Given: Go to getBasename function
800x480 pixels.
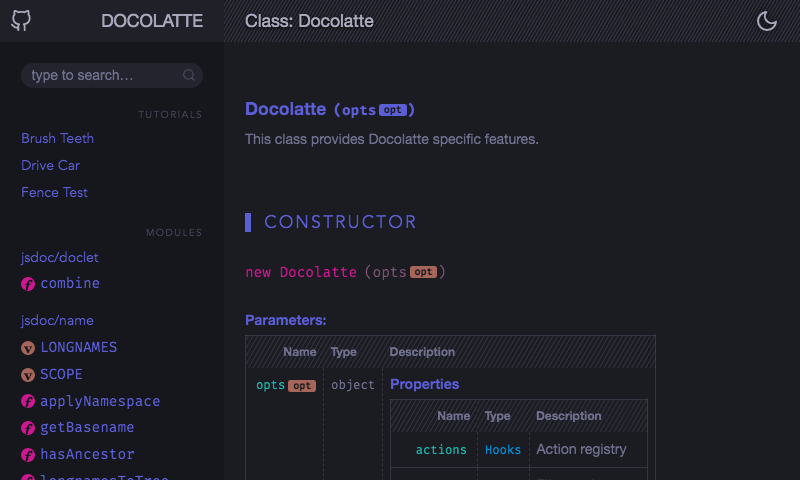Looking at the screenshot, I should (87, 427).
